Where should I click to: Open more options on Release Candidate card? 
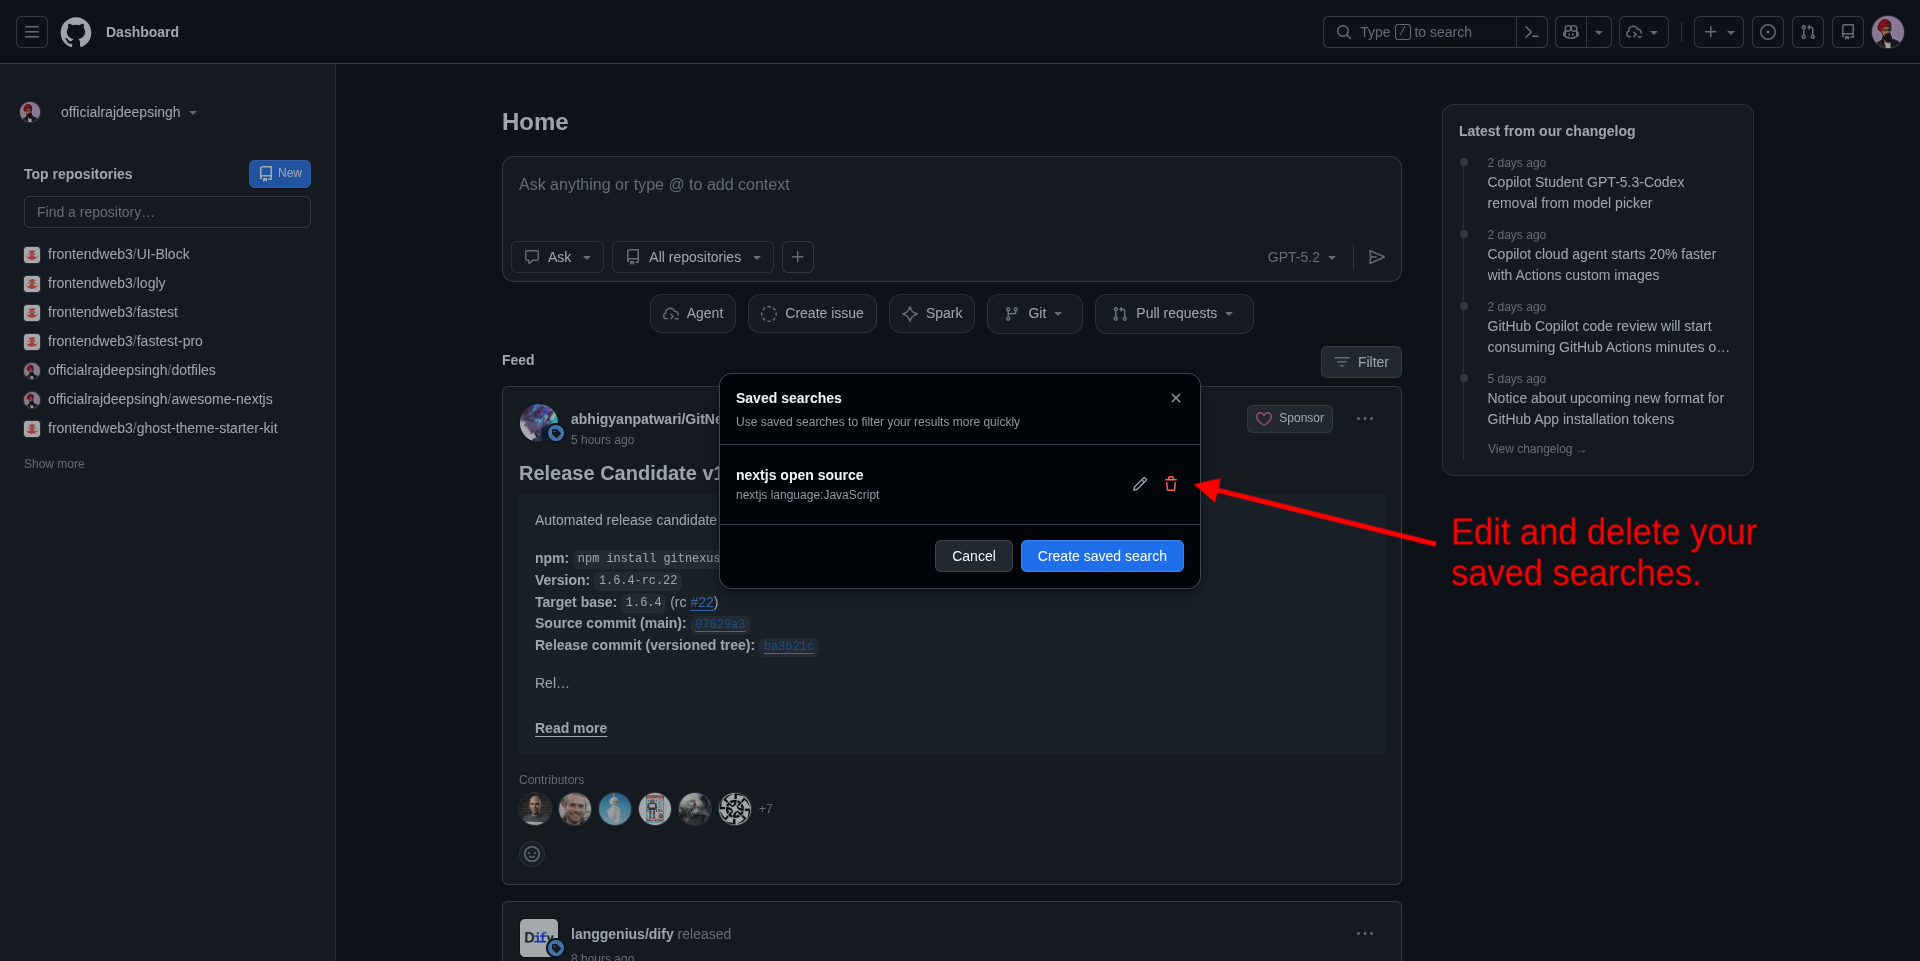click(x=1365, y=418)
